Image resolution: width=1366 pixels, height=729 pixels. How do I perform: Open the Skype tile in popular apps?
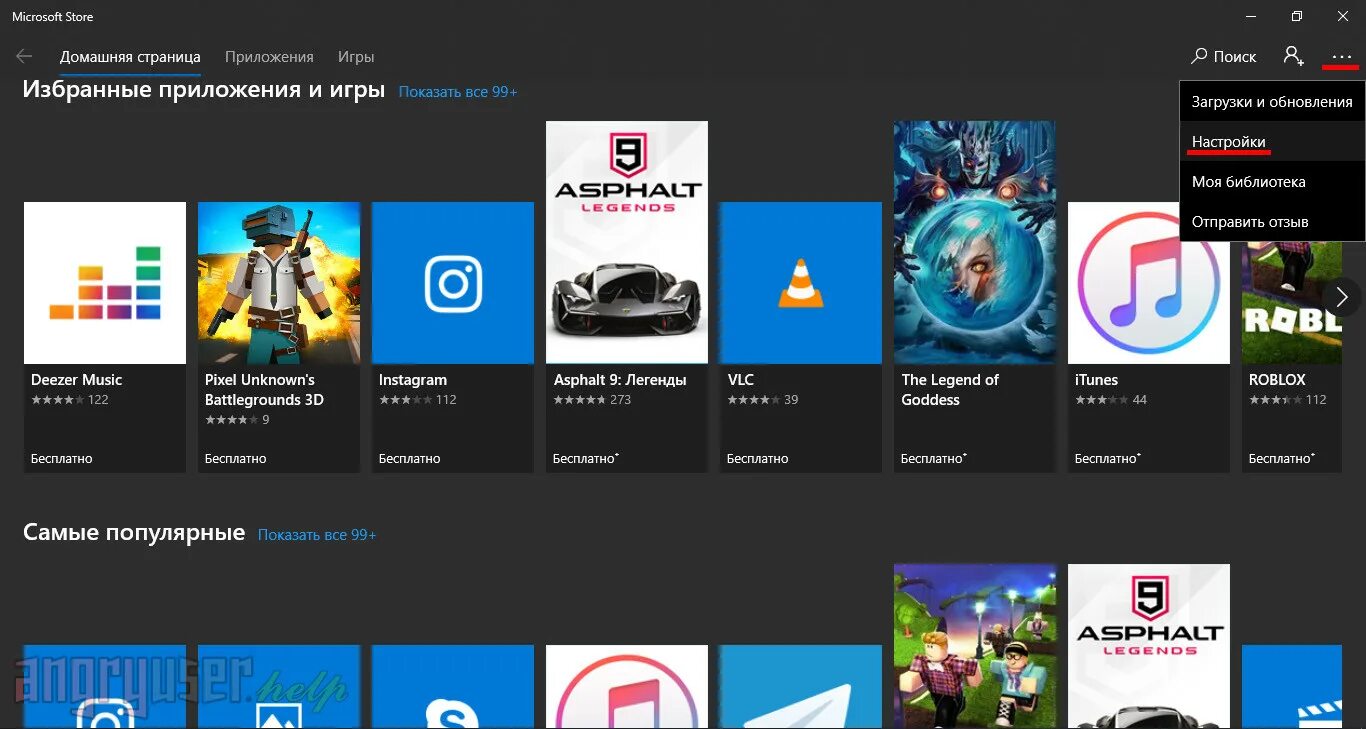[453, 686]
